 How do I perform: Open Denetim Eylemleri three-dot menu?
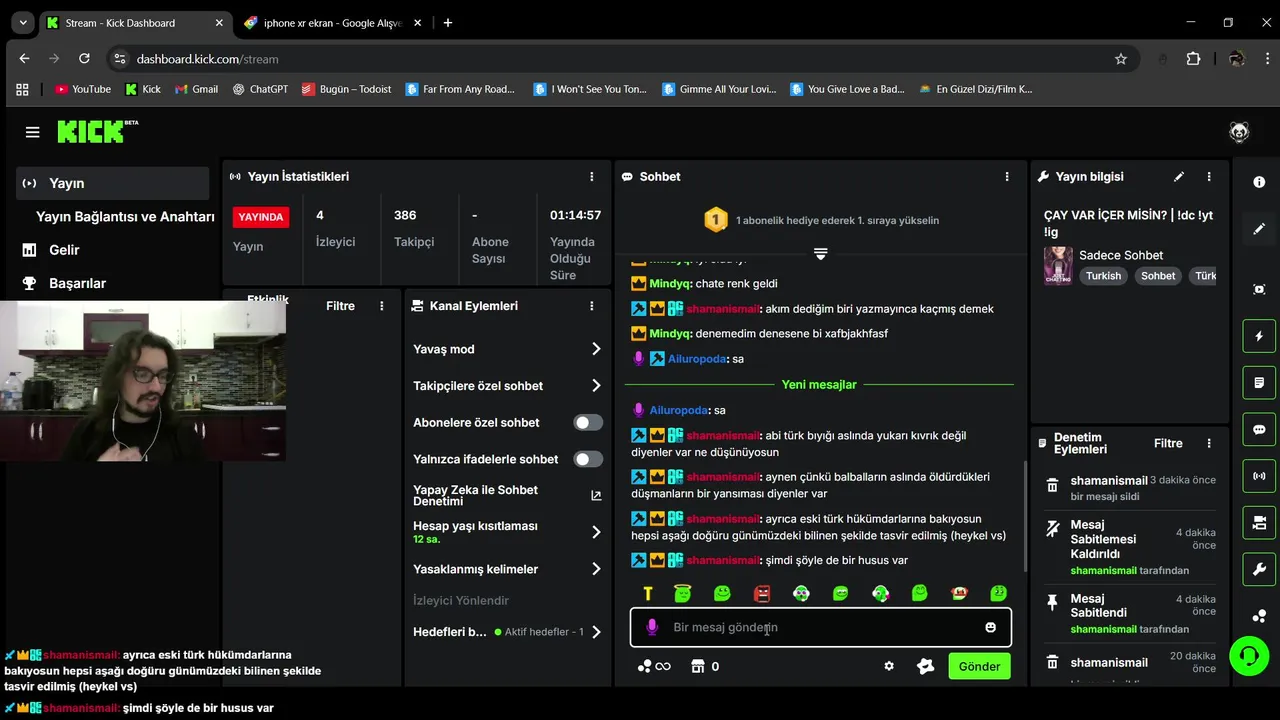click(1209, 443)
